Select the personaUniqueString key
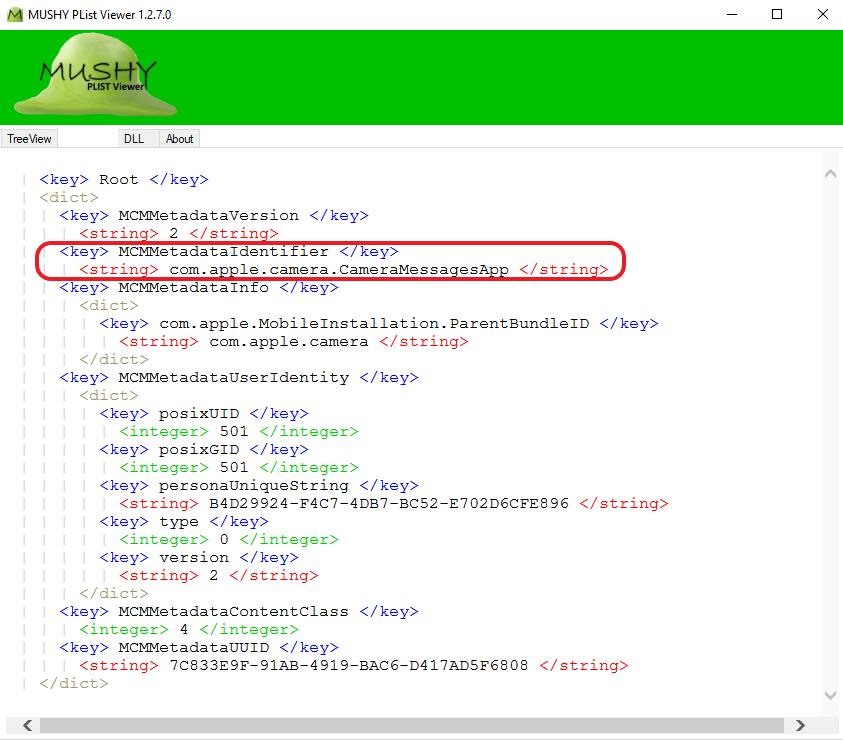The width and height of the screenshot is (843, 740). click(259, 486)
